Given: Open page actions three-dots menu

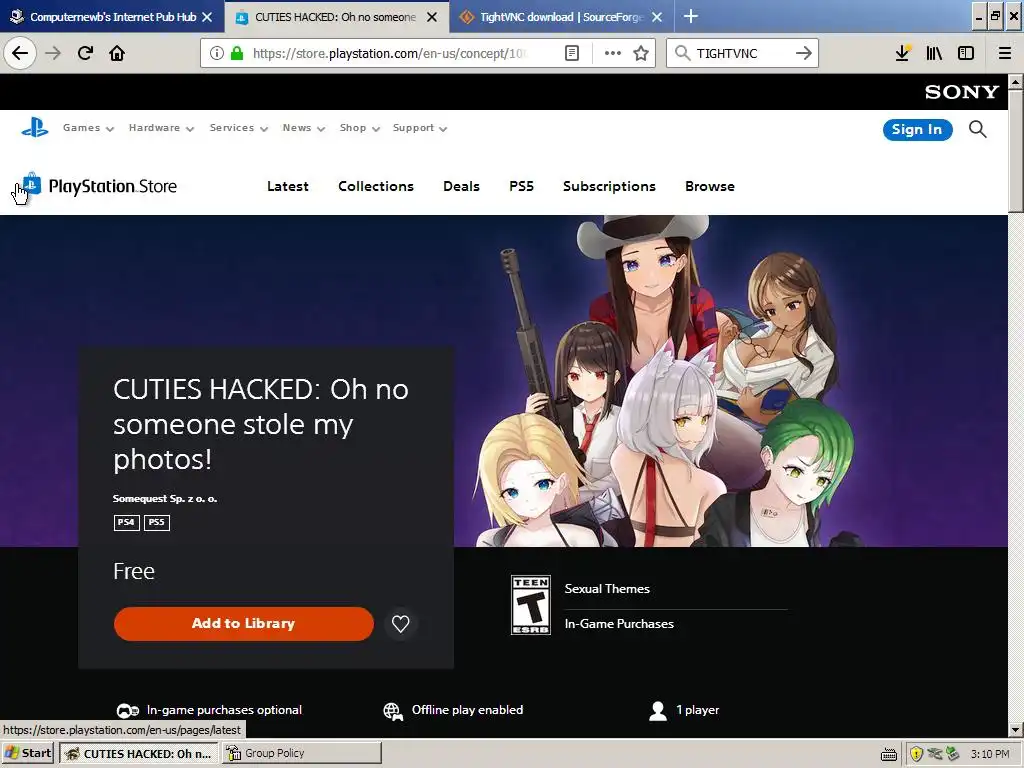Looking at the screenshot, I should [x=613, y=53].
